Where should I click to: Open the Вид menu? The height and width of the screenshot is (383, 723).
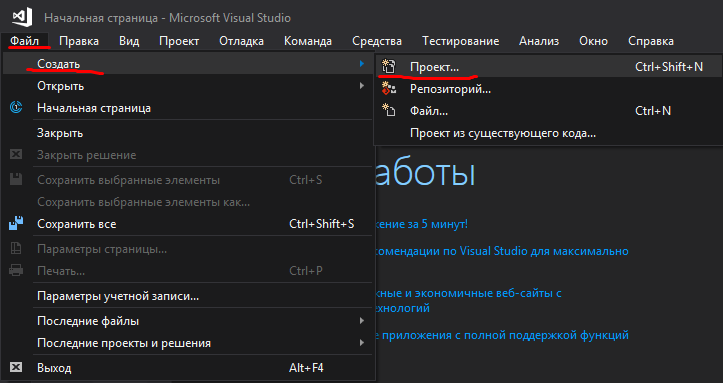[x=129, y=41]
